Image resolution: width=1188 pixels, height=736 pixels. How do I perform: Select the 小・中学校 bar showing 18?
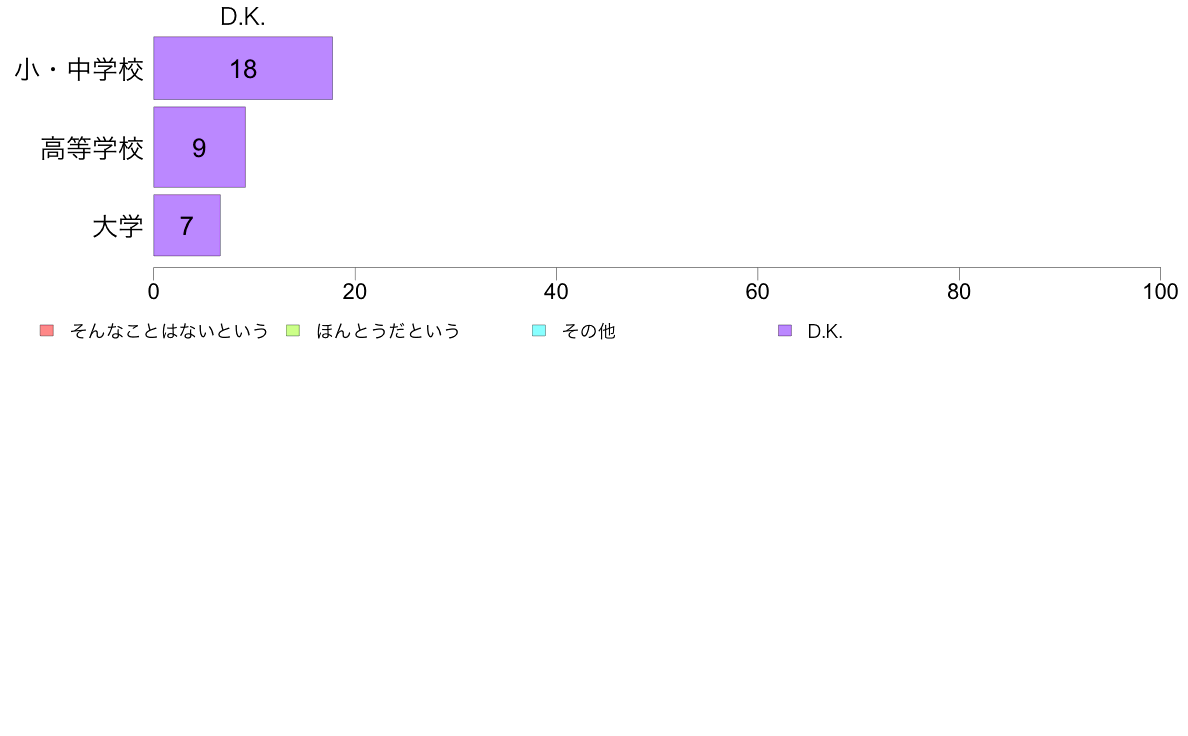[x=243, y=68]
